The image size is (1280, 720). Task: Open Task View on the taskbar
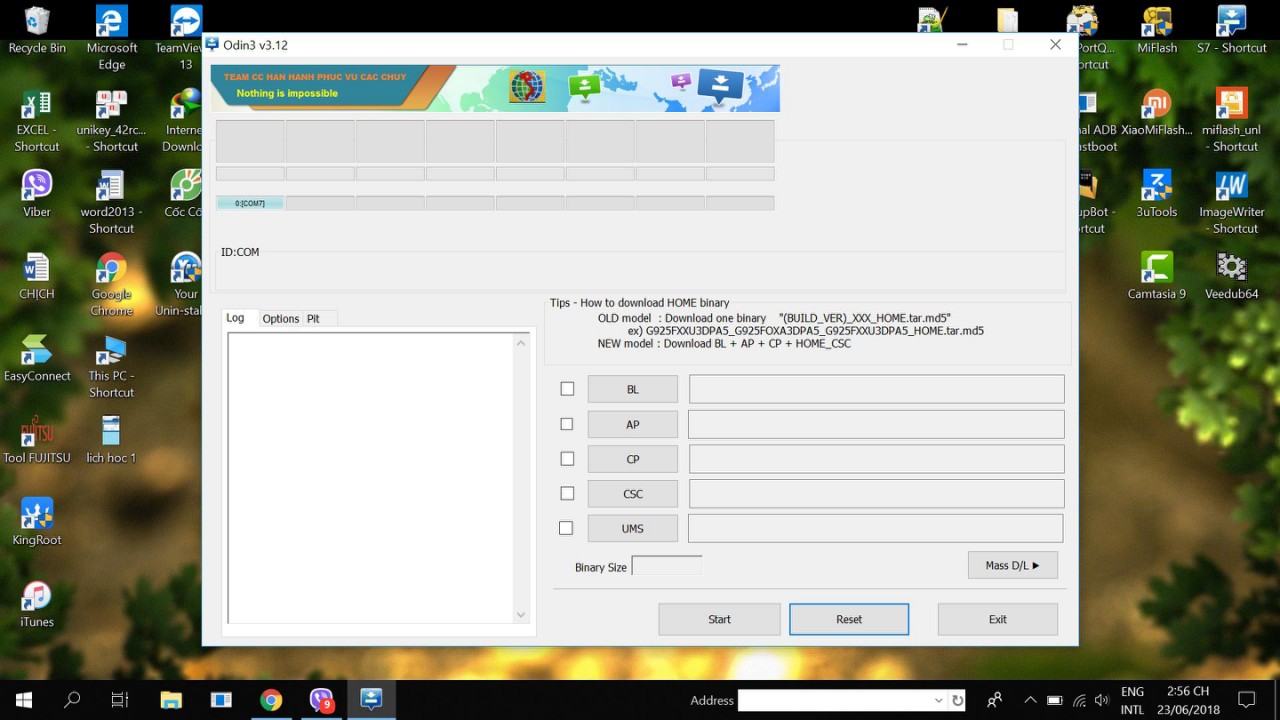[120, 700]
